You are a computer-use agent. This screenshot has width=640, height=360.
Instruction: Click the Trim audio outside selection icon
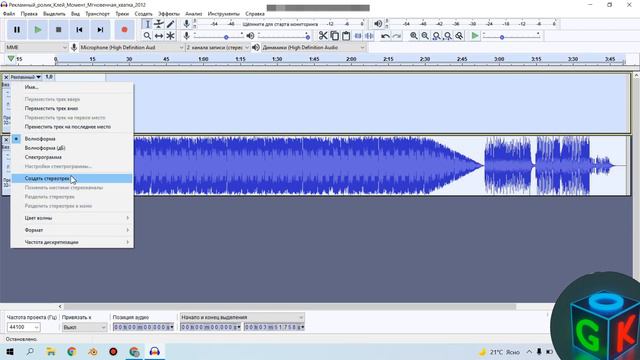point(358,36)
